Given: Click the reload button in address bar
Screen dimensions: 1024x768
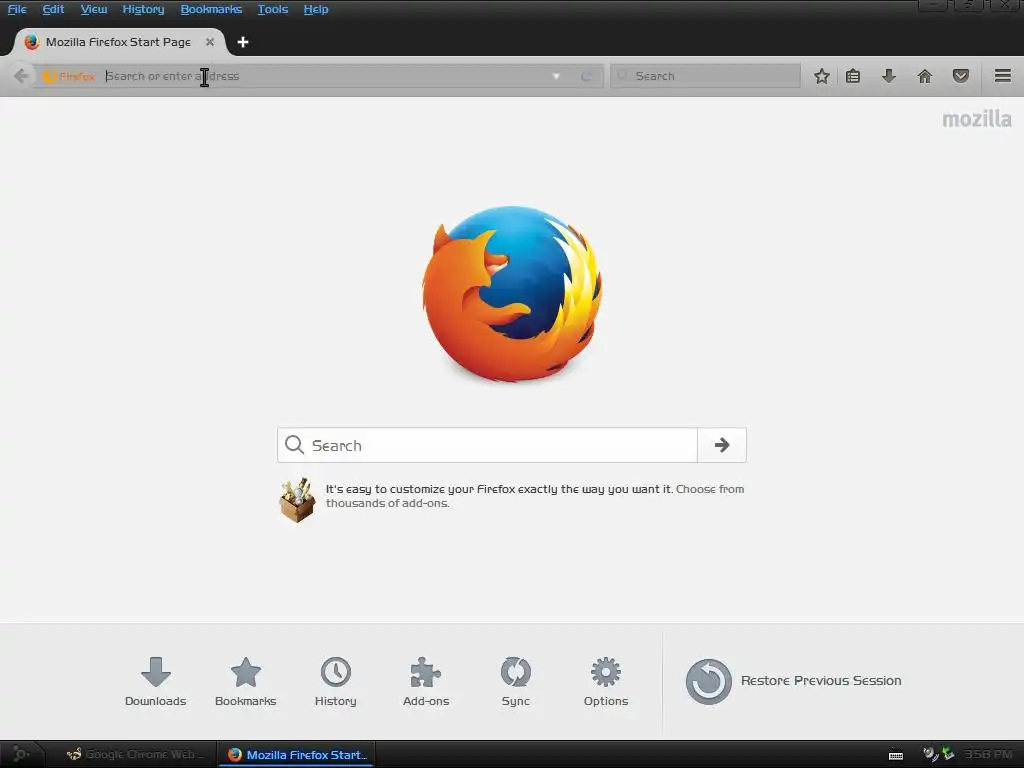Looking at the screenshot, I should [587, 76].
